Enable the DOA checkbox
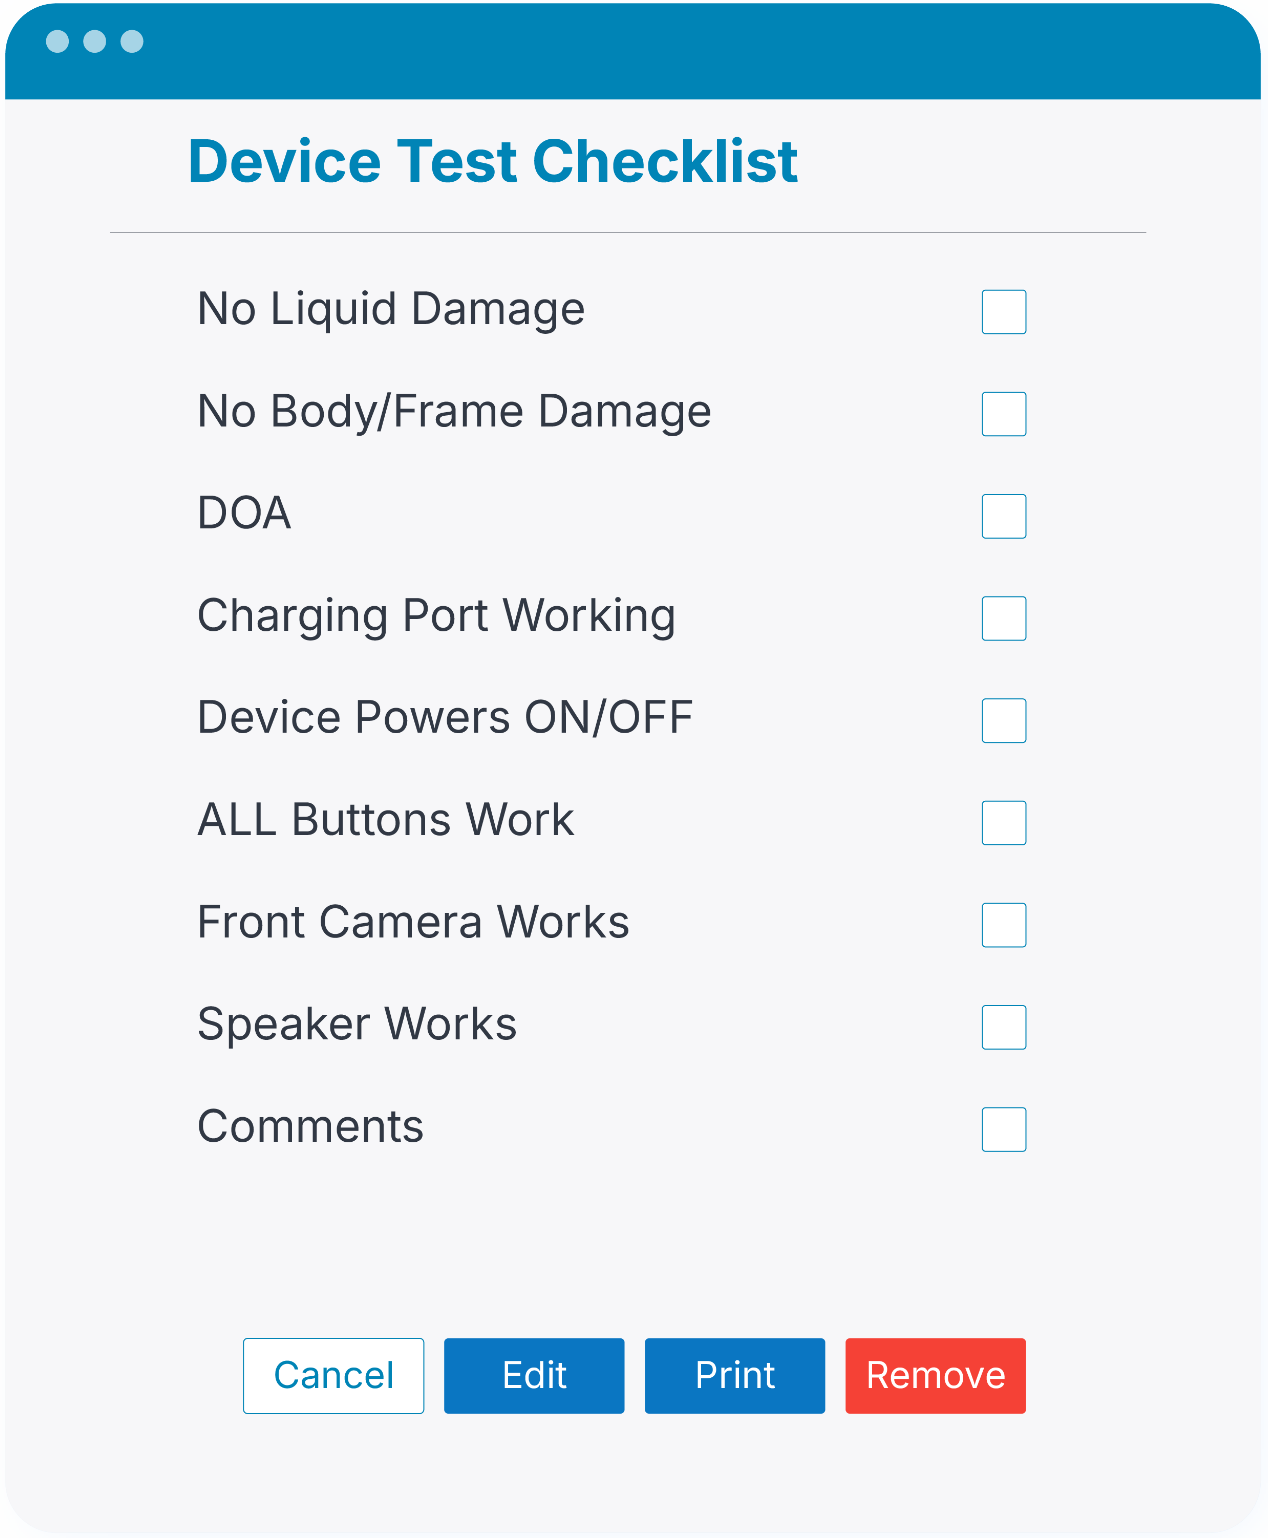Image resolution: width=1268 pixels, height=1538 pixels. (x=1004, y=516)
